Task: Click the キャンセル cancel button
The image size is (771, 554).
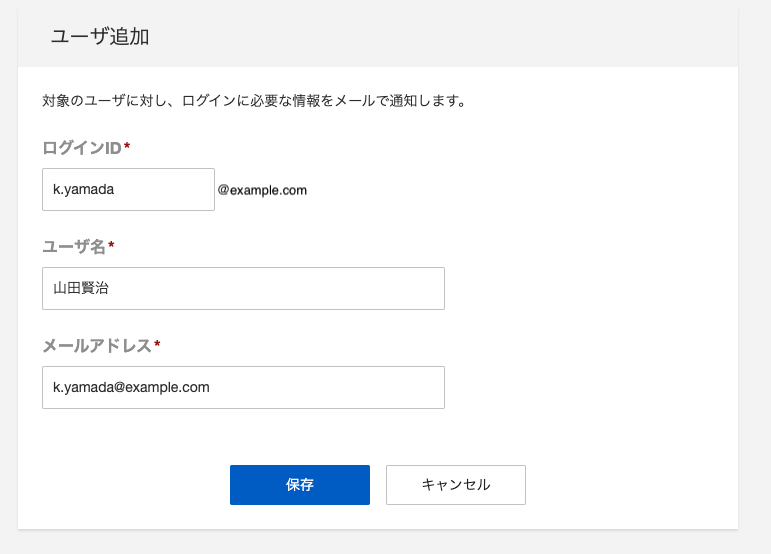Action: pyautogui.click(x=456, y=485)
